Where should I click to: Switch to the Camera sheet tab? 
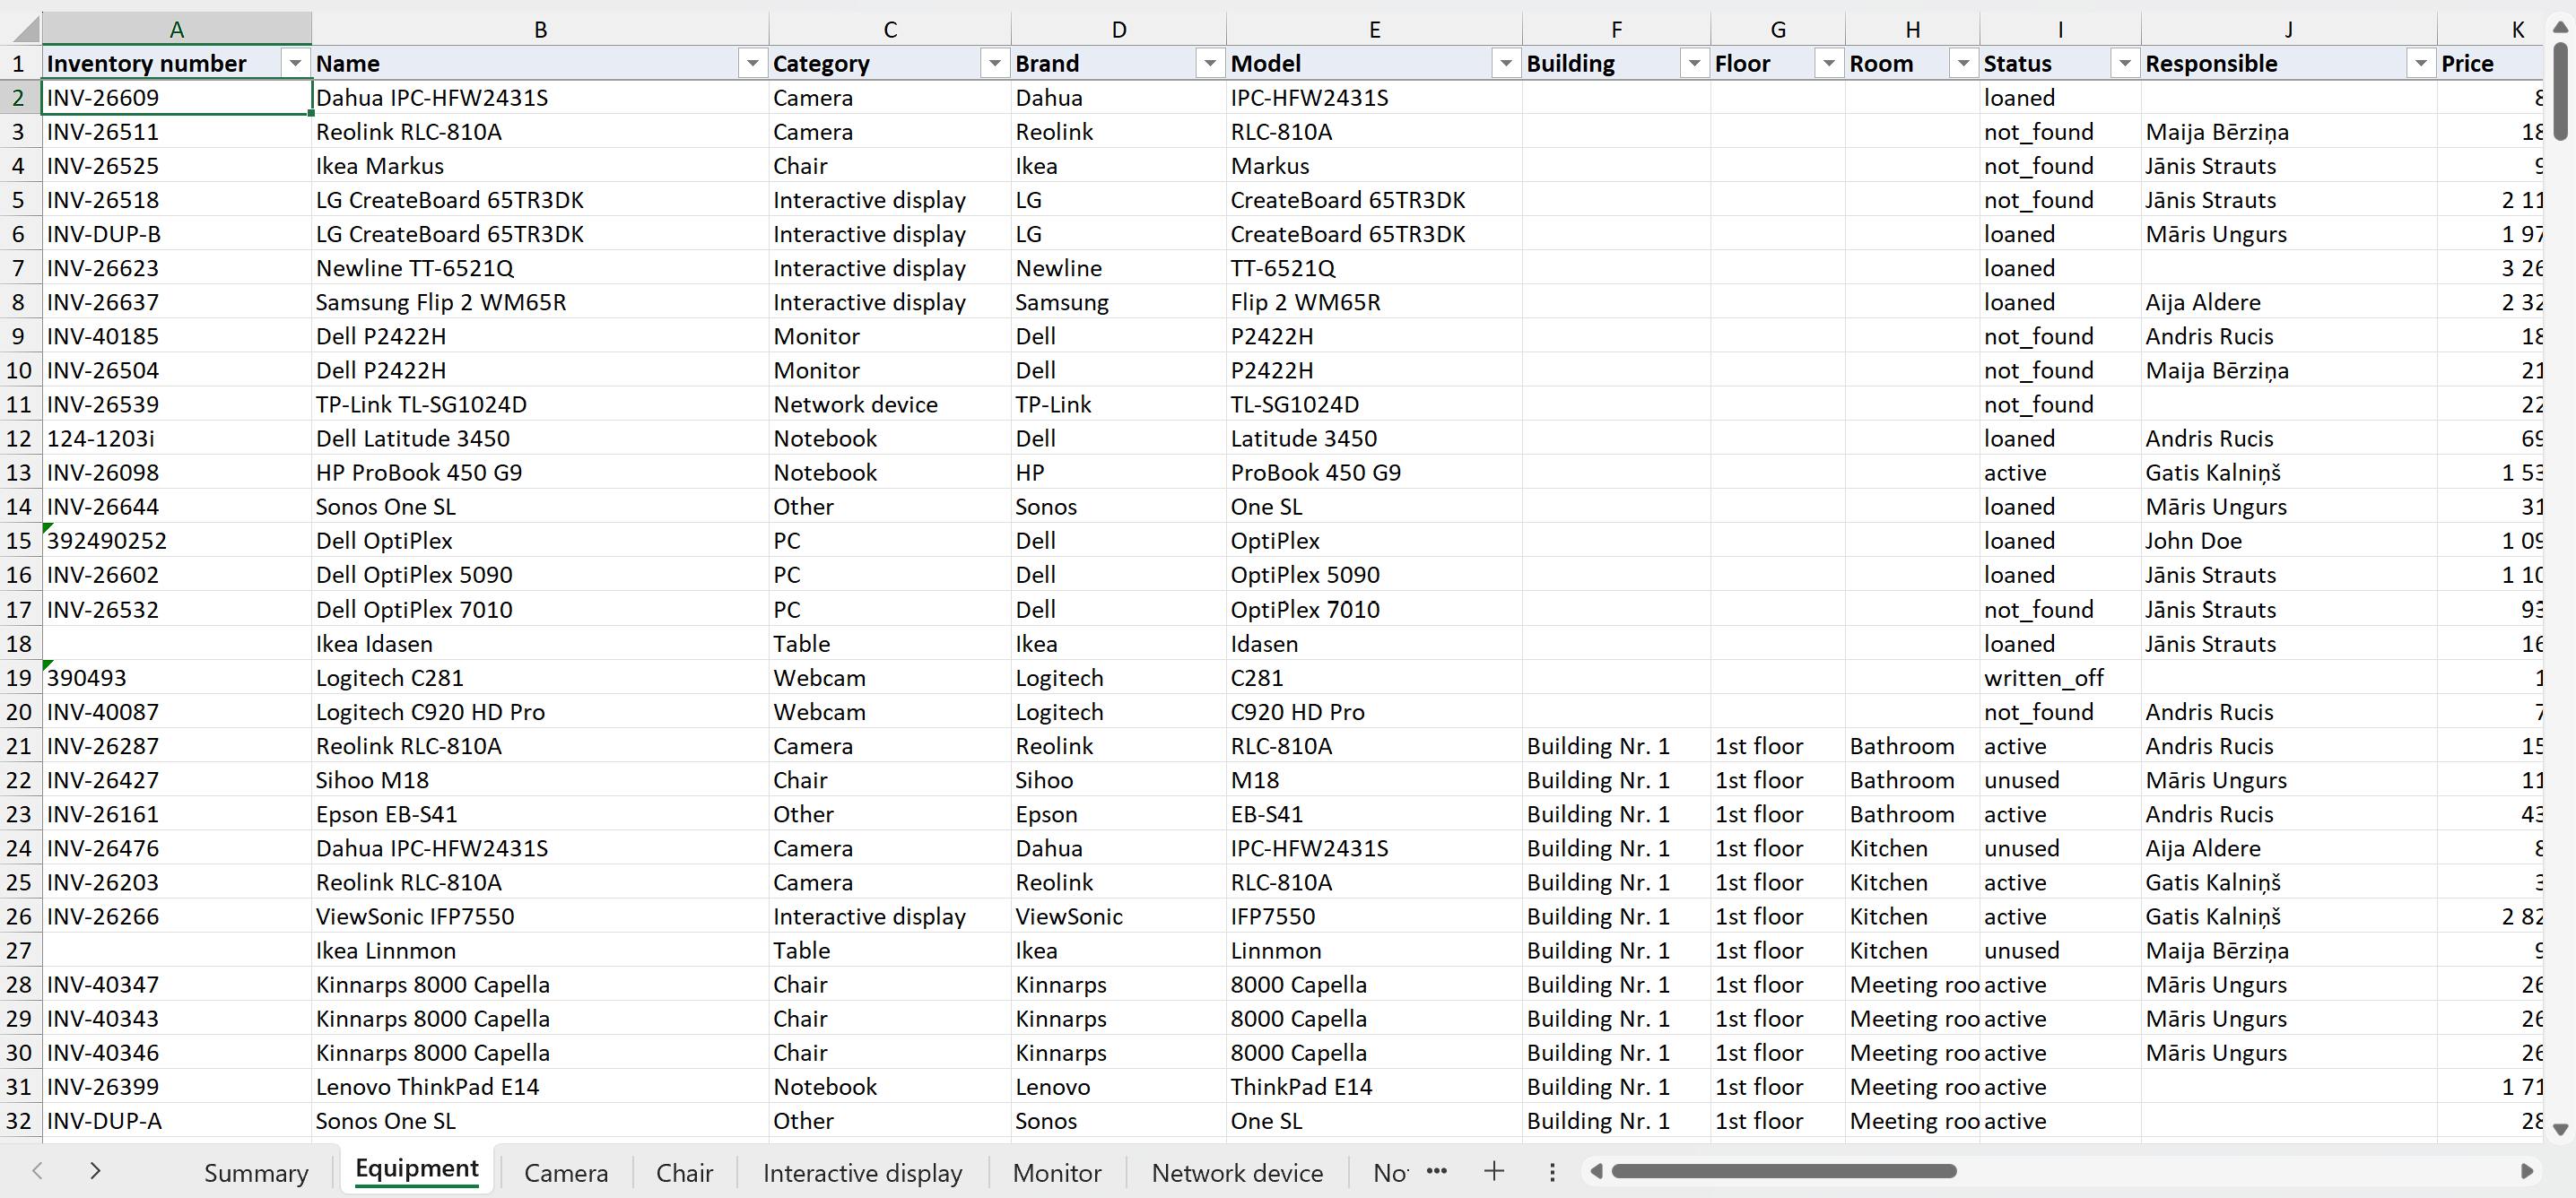click(x=566, y=1172)
